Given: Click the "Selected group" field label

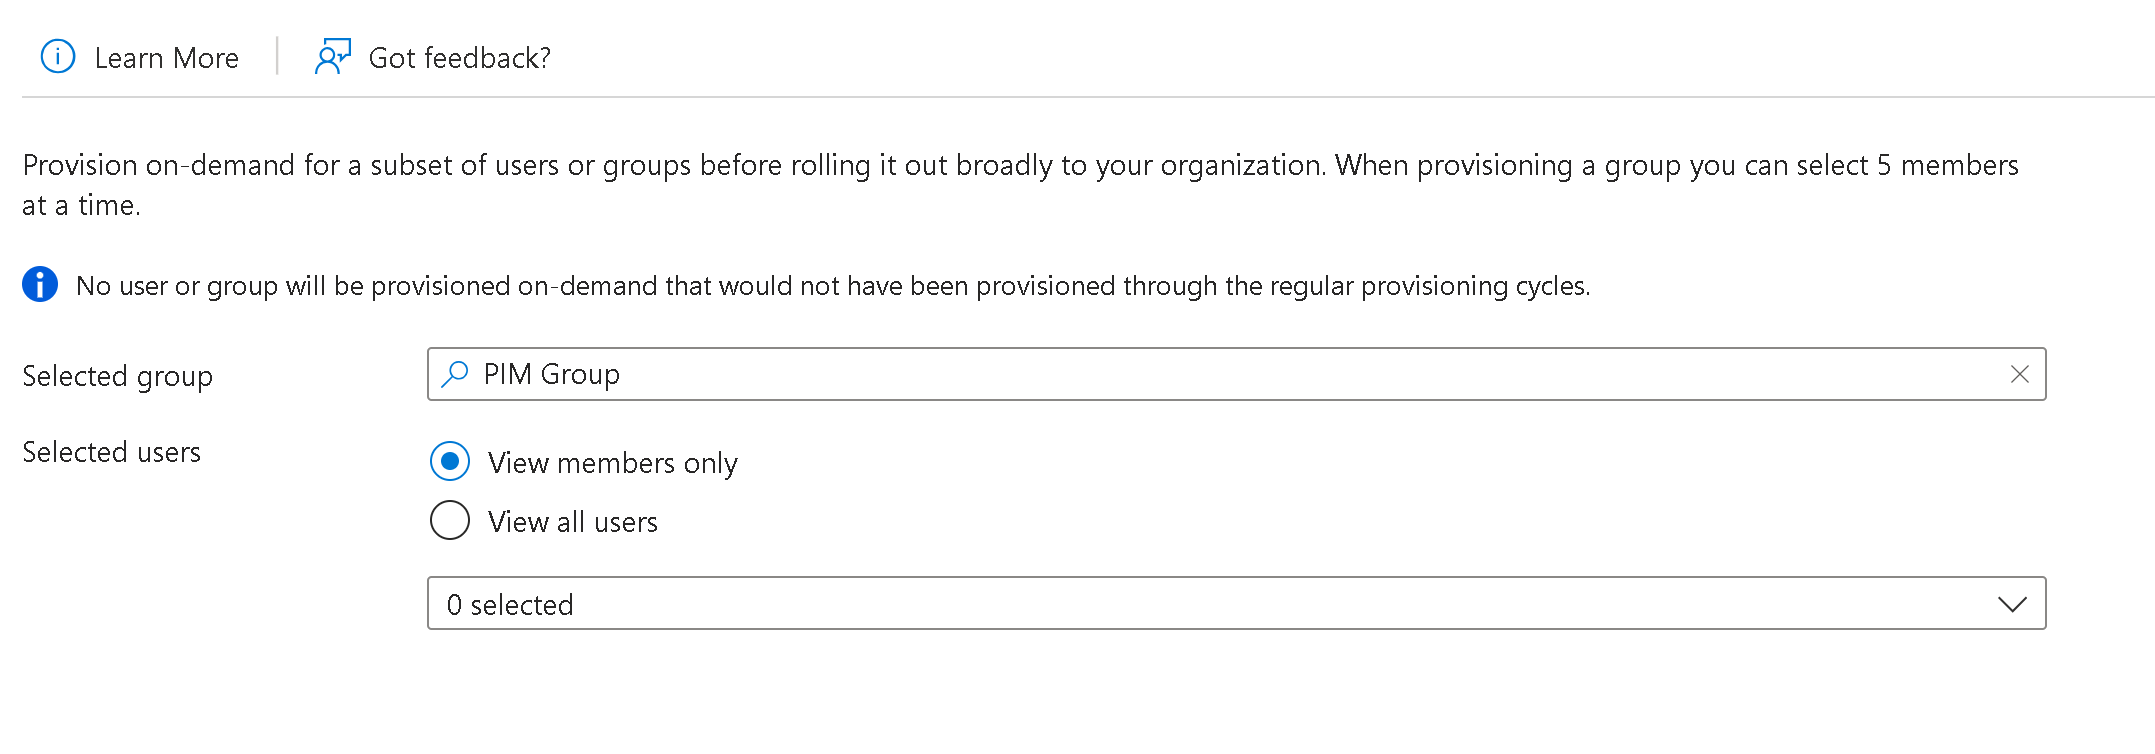Looking at the screenshot, I should [117, 376].
